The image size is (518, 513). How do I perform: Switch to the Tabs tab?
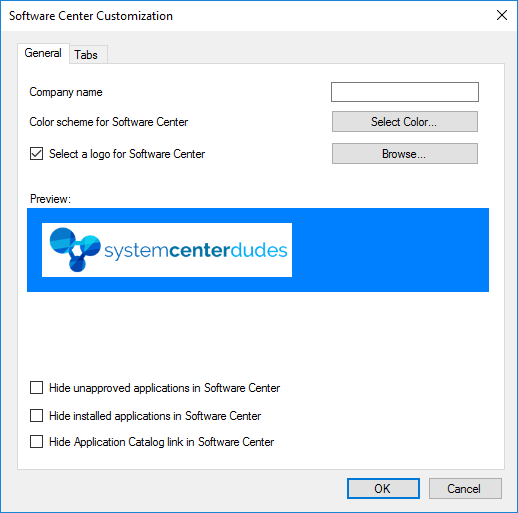[88, 54]
